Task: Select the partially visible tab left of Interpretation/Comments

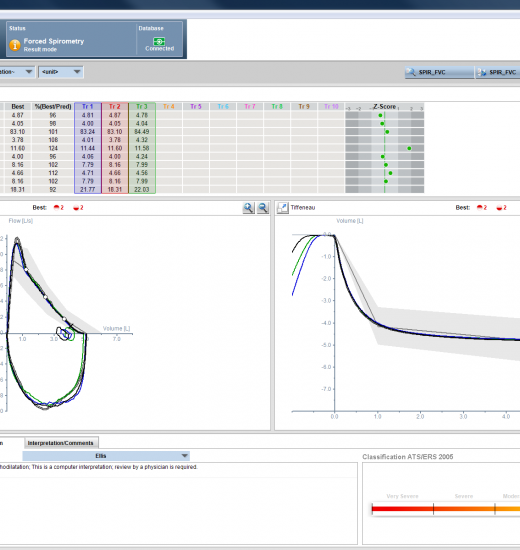Action: pos(12,443)
